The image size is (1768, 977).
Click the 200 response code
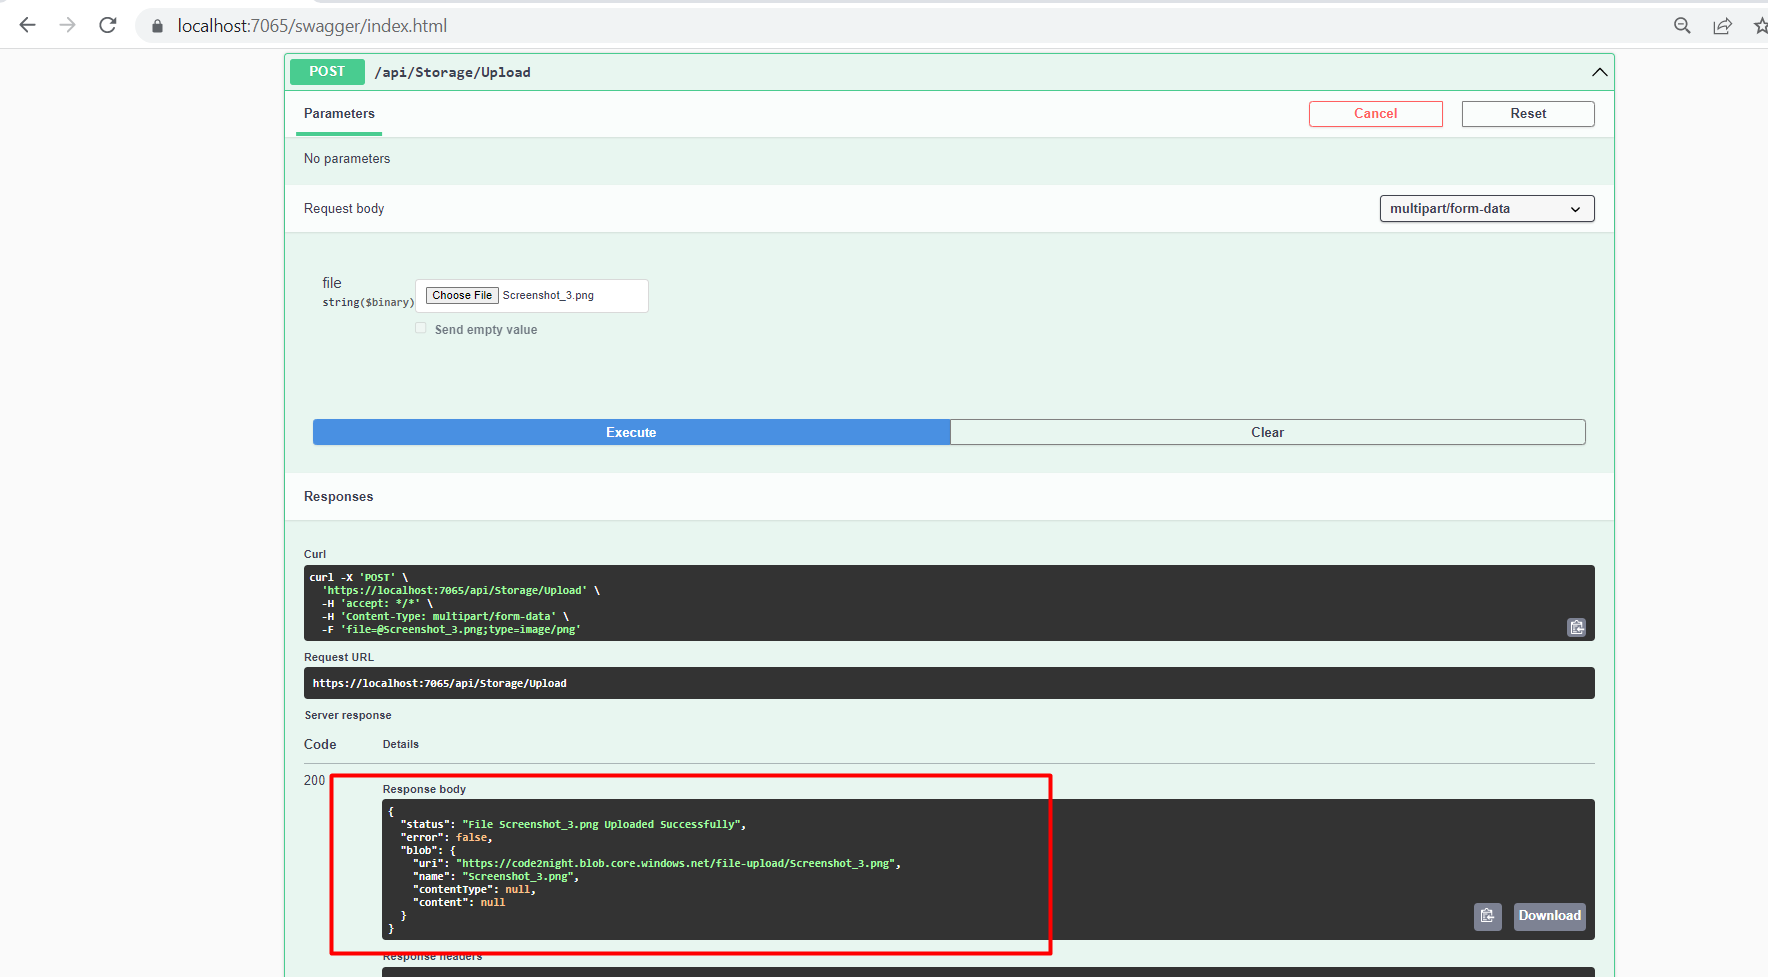[314, 780]
